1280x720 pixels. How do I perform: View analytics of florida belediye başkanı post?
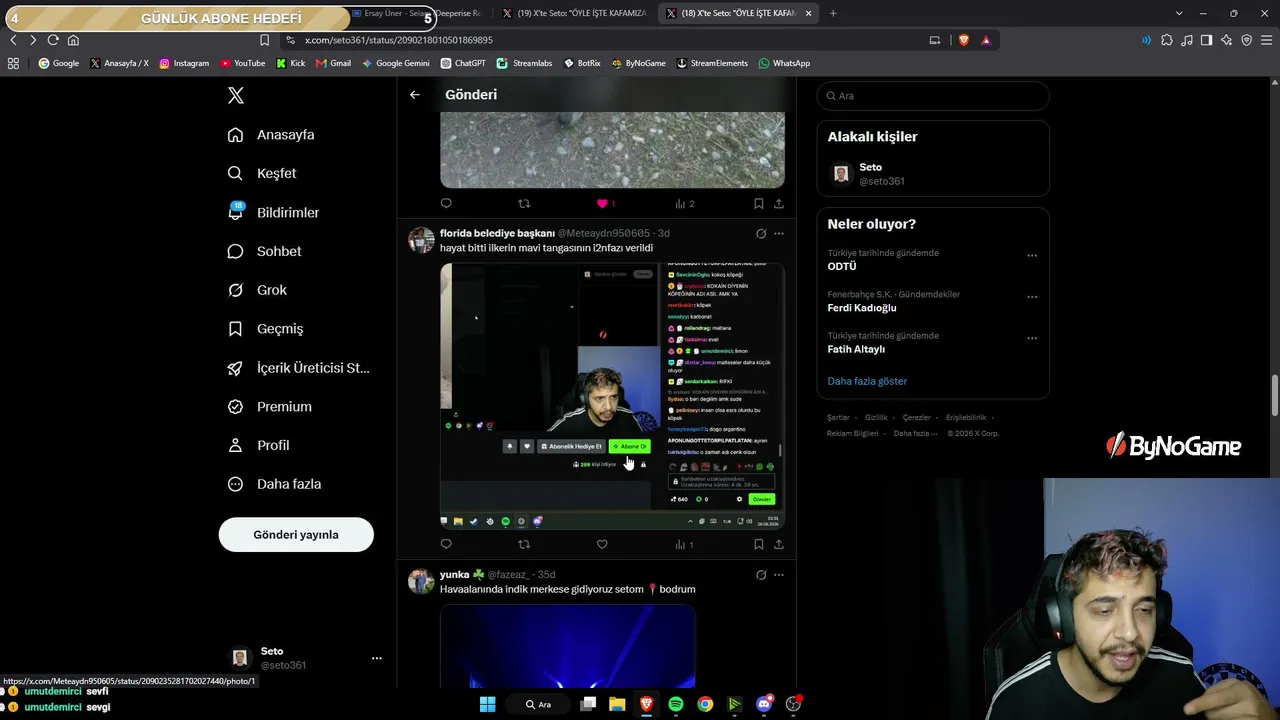(684, 544)
